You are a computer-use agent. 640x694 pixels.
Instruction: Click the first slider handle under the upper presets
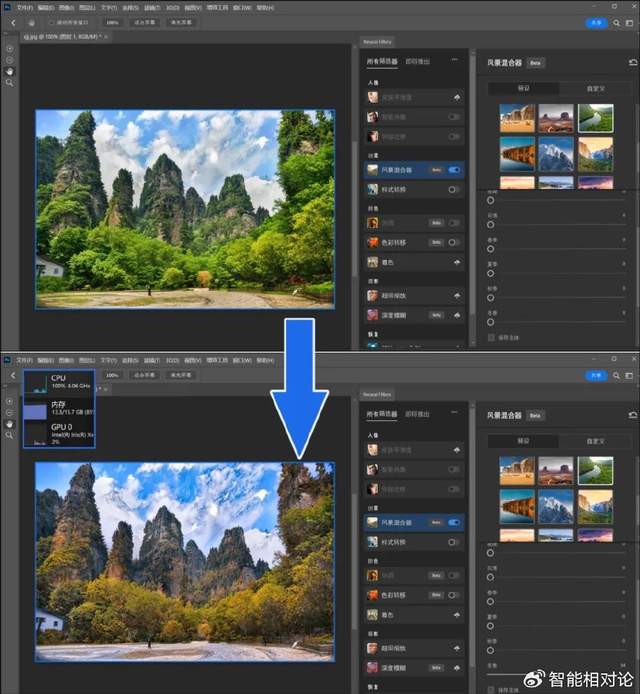coord(491,200)
